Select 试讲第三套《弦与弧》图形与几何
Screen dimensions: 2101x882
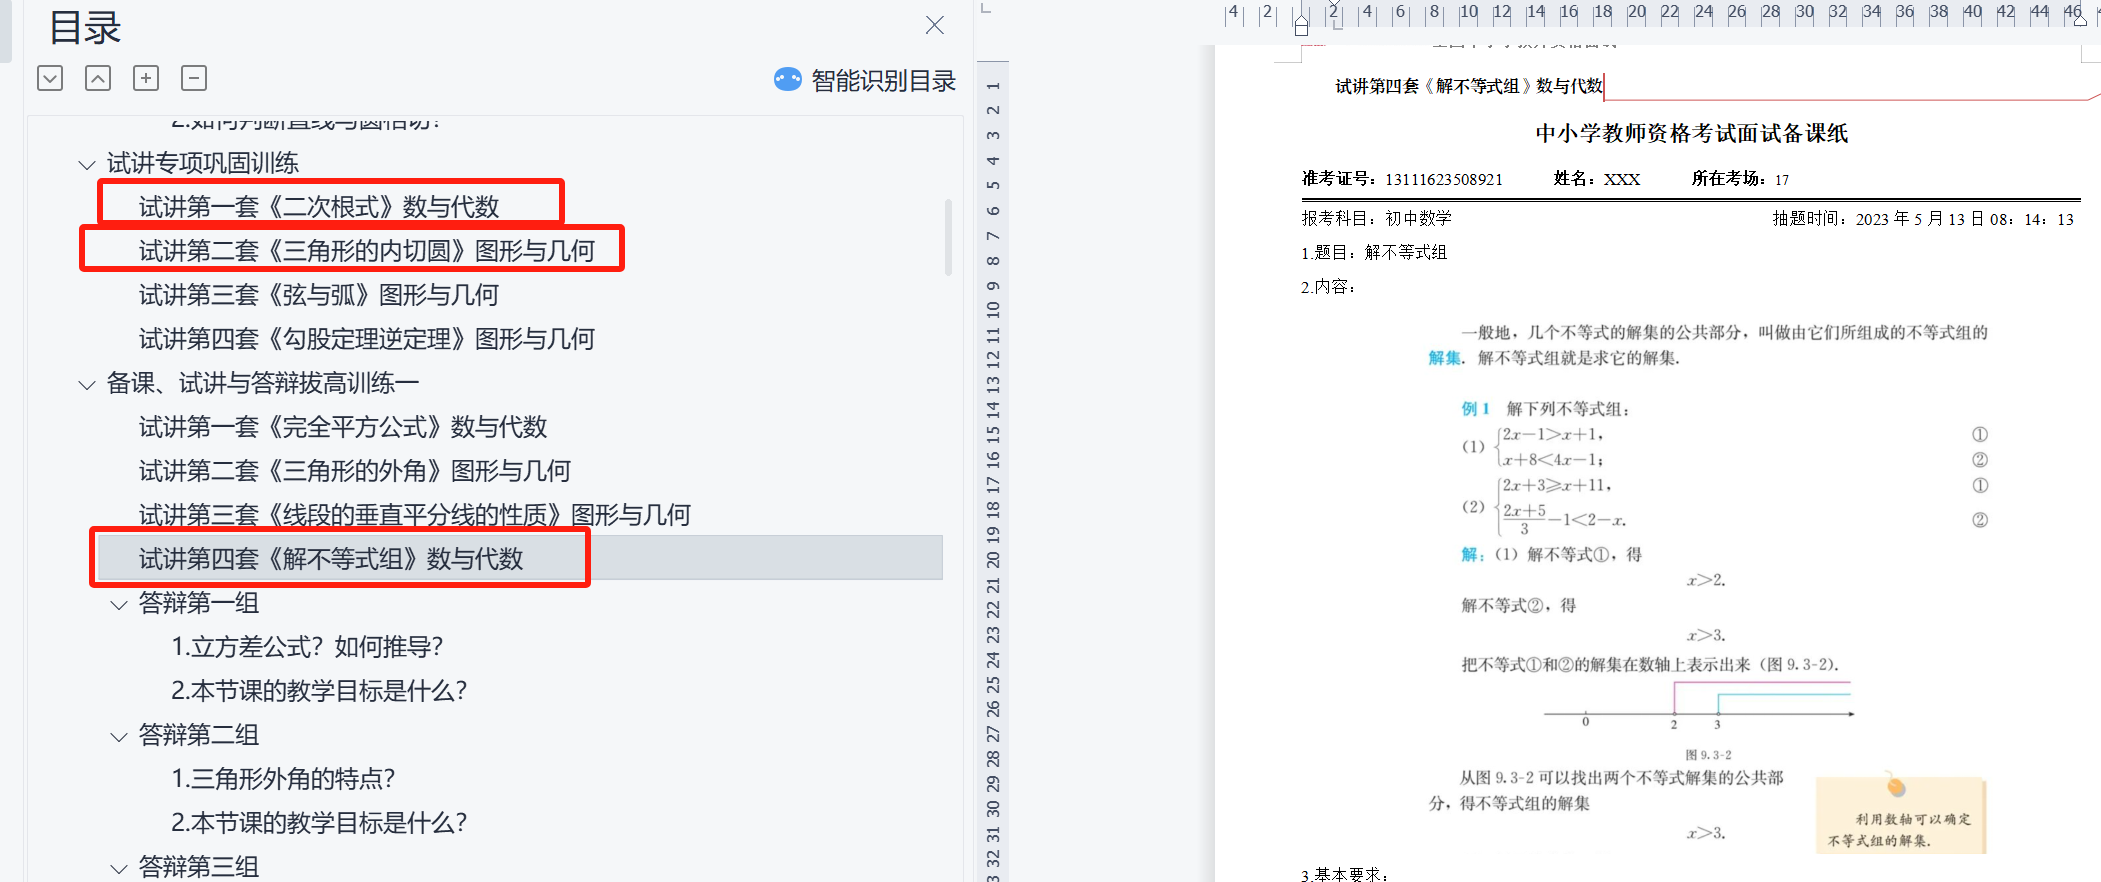coord(318,295)
